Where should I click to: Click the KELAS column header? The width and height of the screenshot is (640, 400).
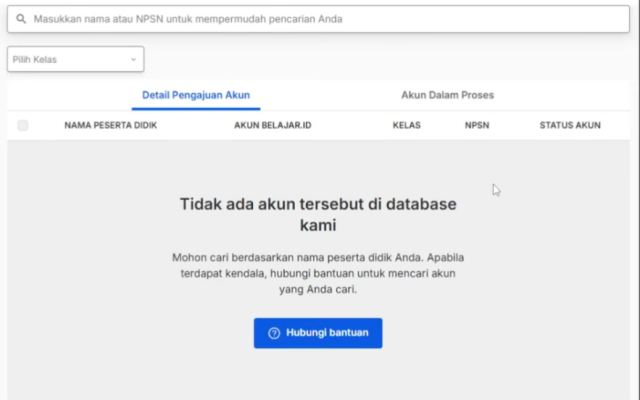pos(407,125)
